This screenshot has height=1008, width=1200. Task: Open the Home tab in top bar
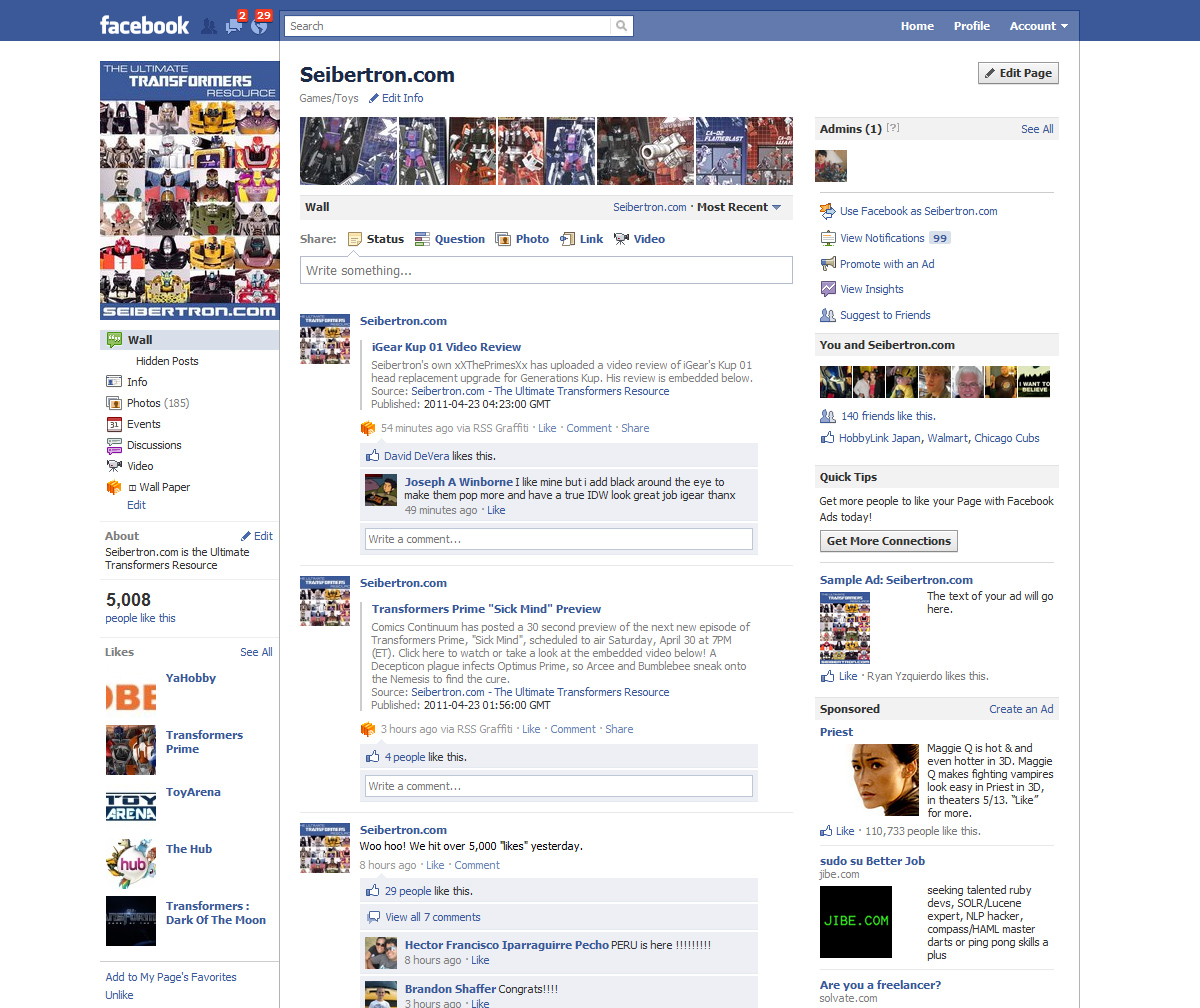tap(917, 26)
